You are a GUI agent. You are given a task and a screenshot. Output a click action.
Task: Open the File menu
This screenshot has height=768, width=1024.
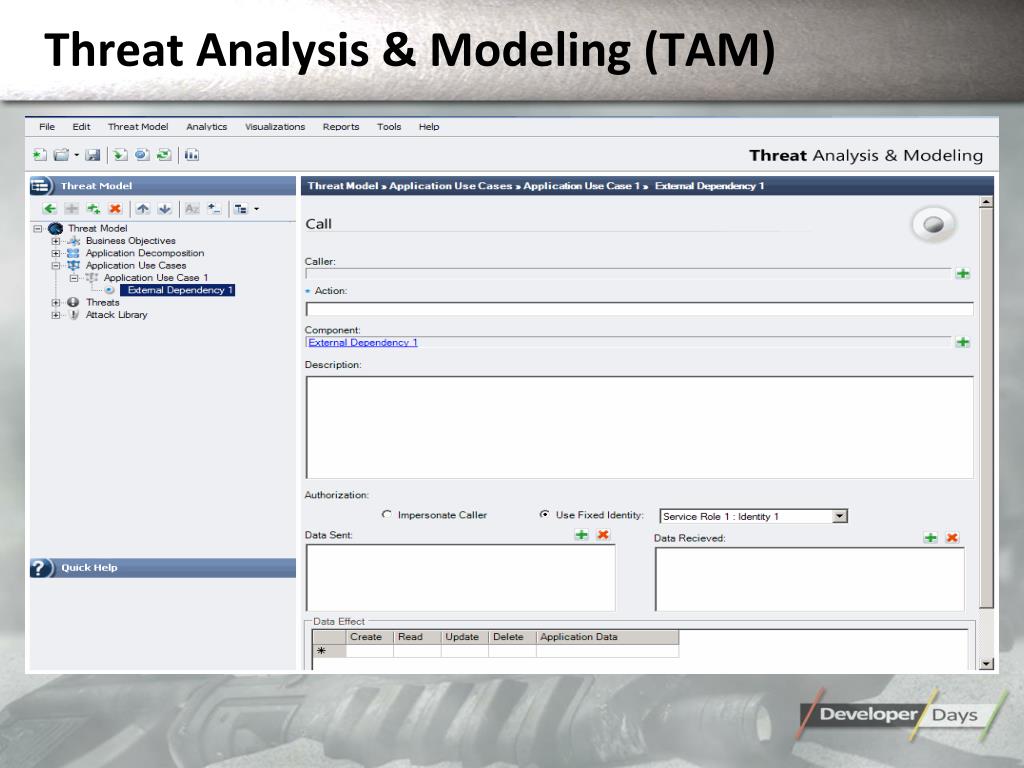(47, 127)
